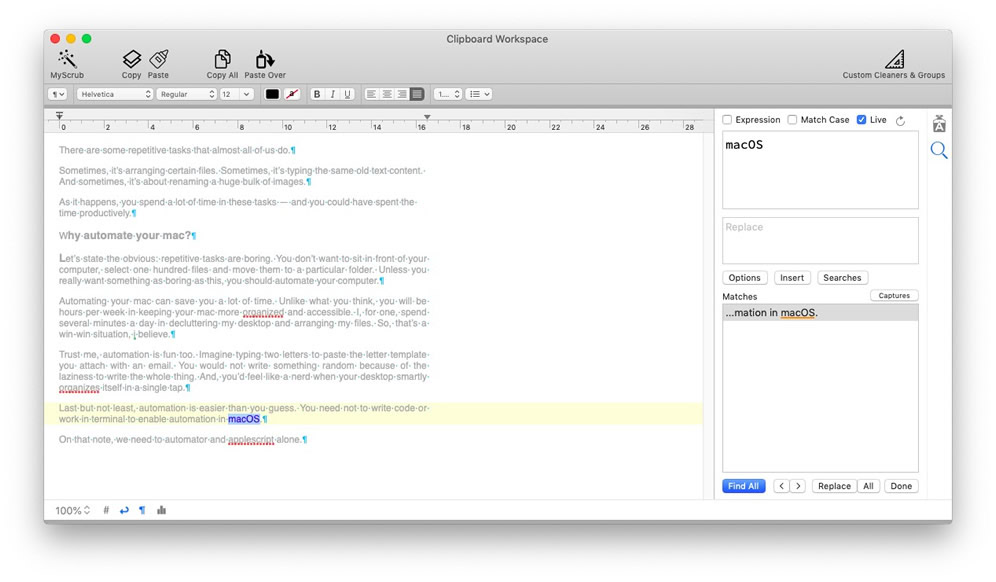Viewport: 996px width, 582px height.
Task: Click the left indent marker on ruler
Action: (x=59, y=116)
